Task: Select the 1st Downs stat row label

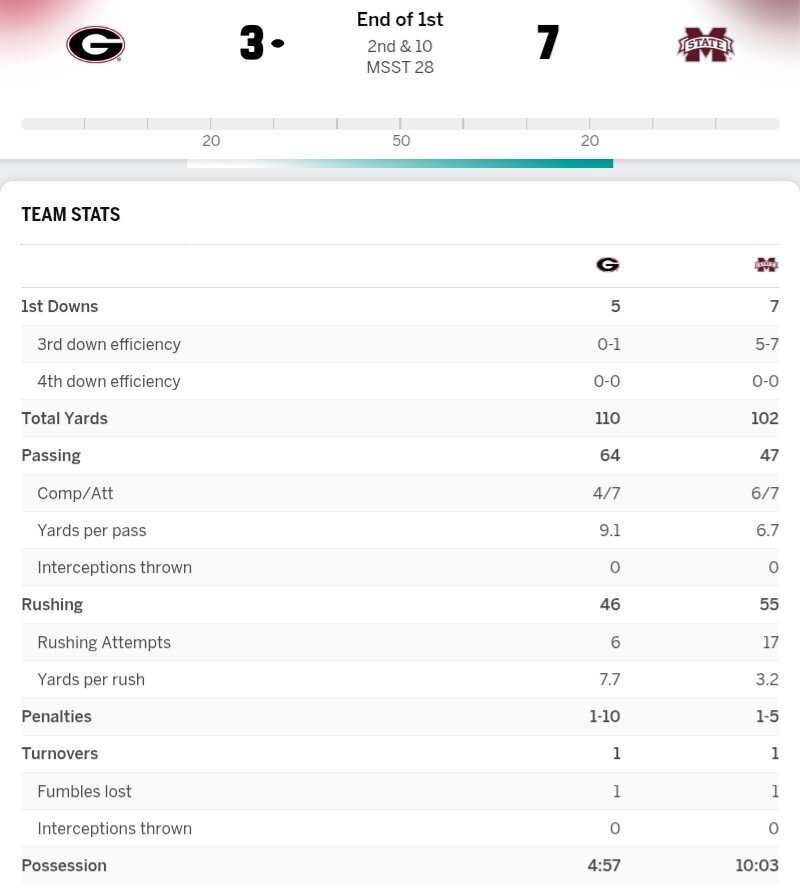Action: click(x=60, y=307)
